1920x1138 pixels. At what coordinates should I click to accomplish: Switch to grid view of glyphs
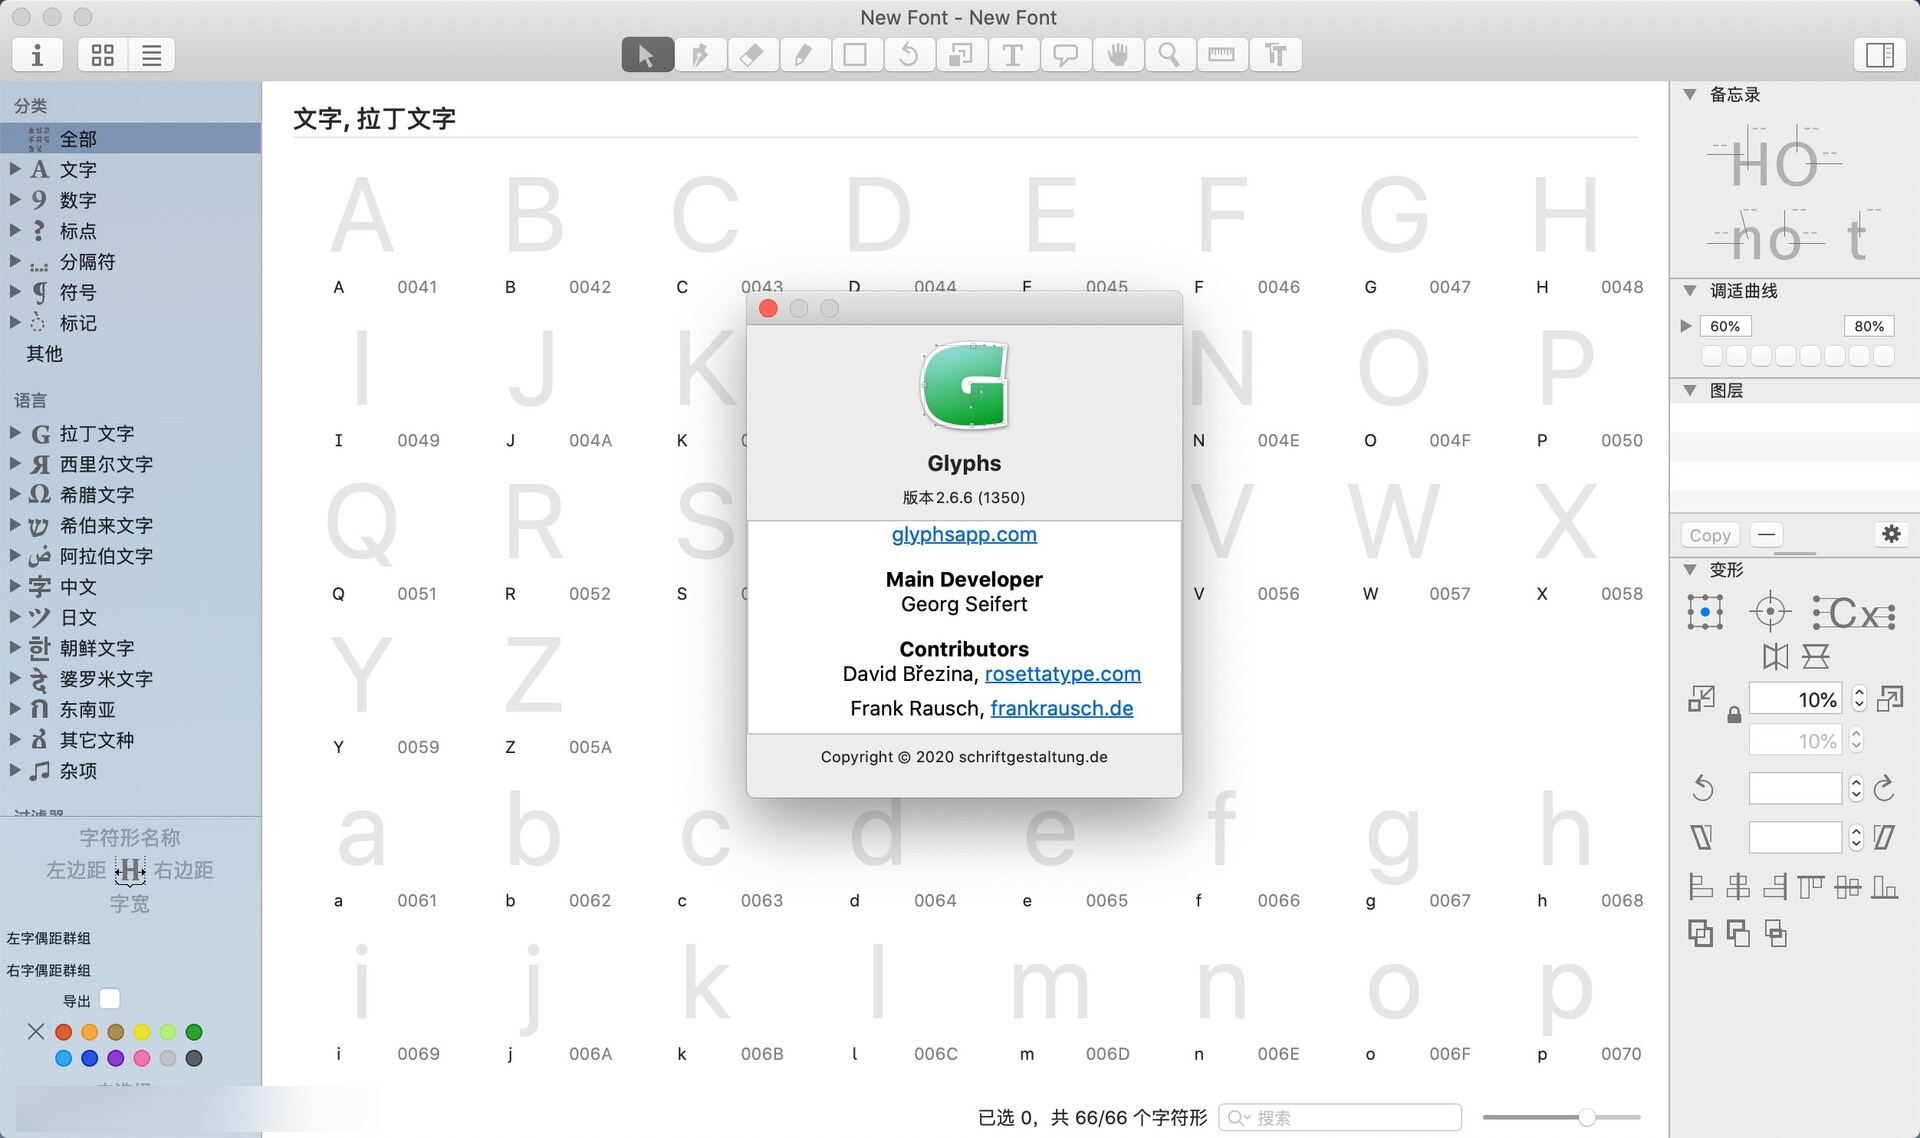coord(102,55)
